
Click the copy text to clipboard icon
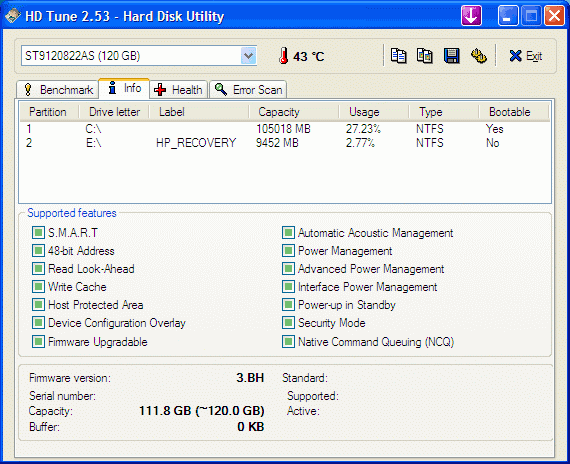pyautogui.click(x=398, y=56)
